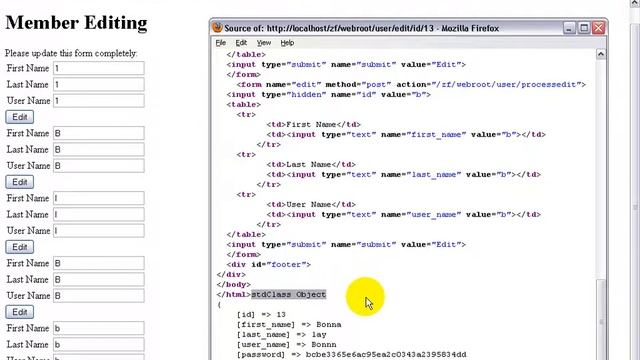This screenshot has height=360, width=640.
Task: Click the hidden input 'id' source line
Action: [329, 95]
